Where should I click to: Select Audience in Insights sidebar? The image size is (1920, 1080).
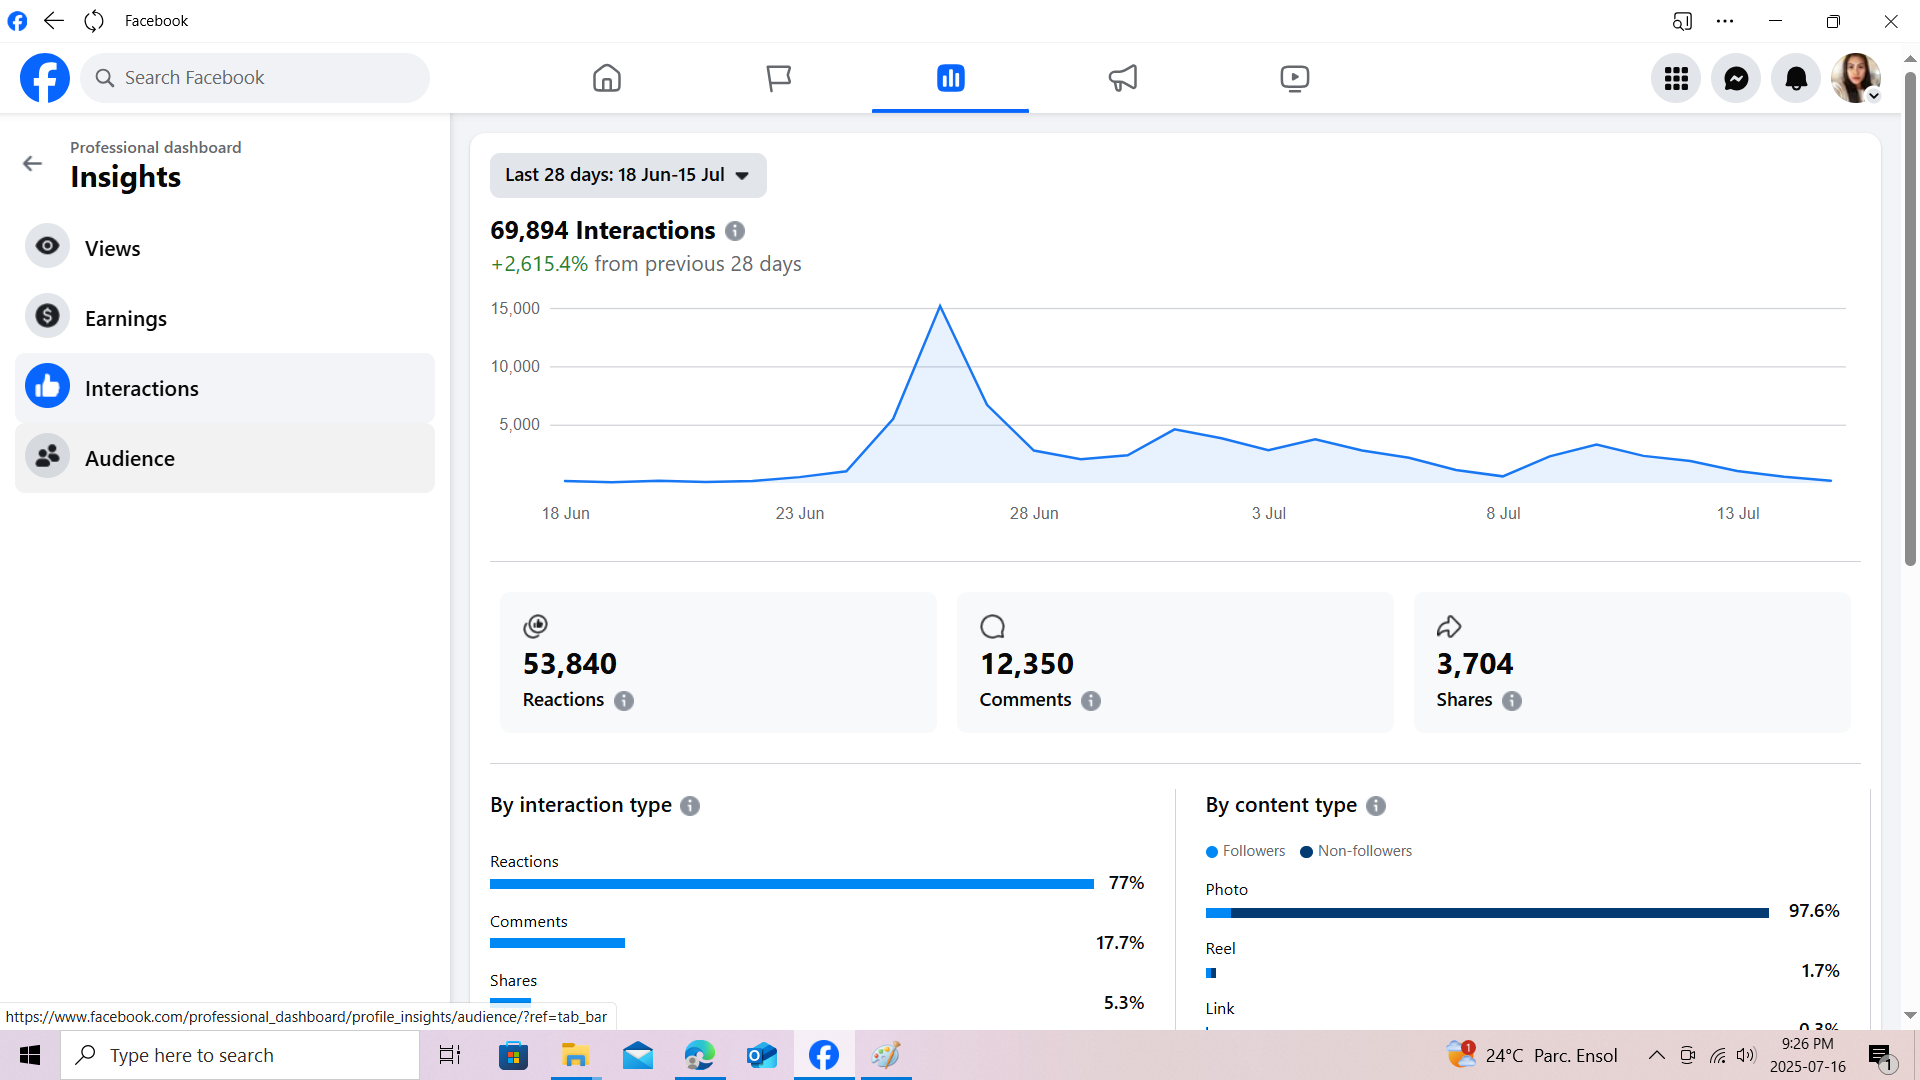pyautogui.click(x=129, y=458)
